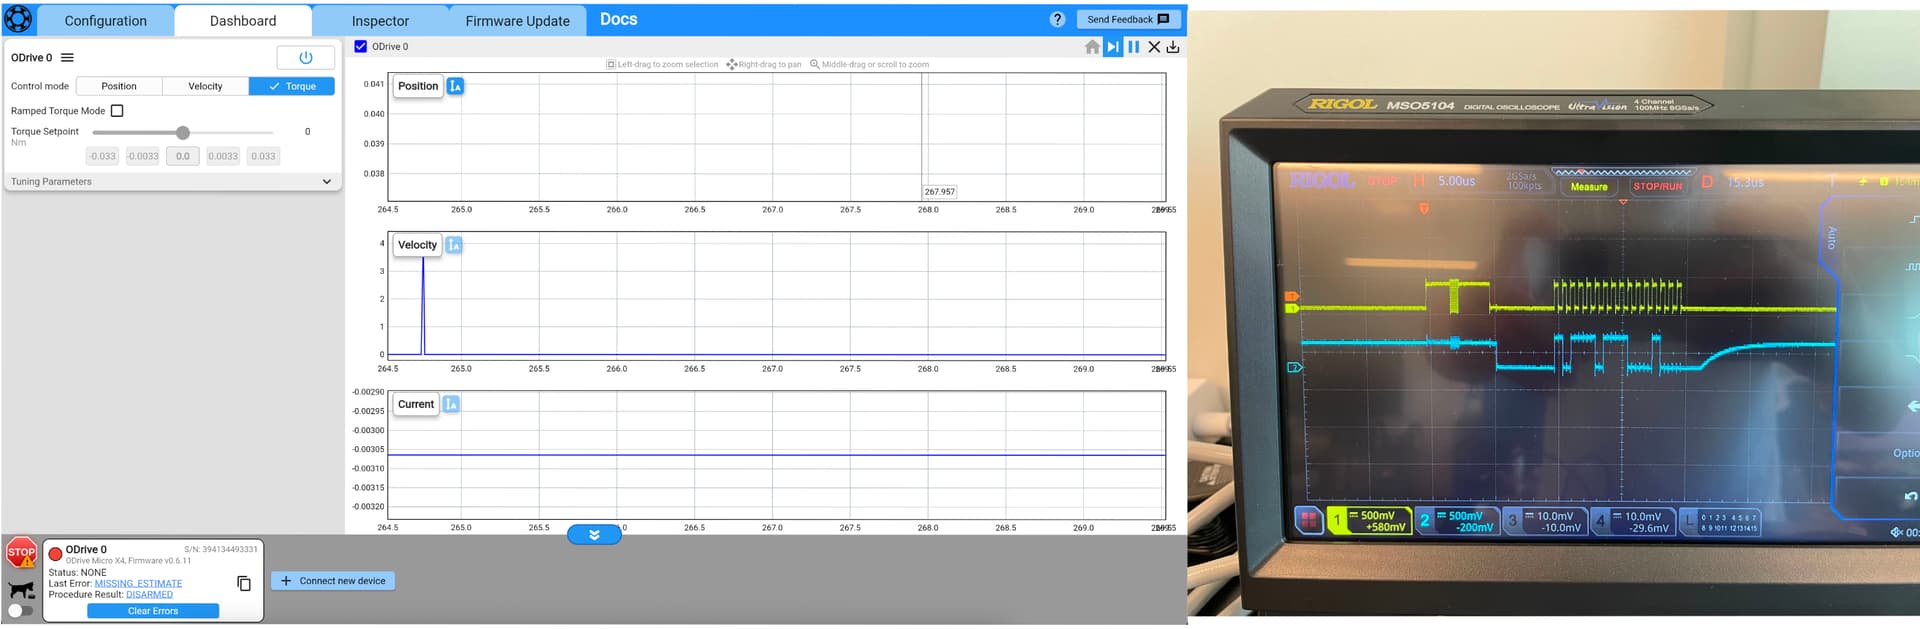Viewport: 1920px width, 629px height.
Task: Copy ODrive 0 device info
Action: [x=244, y=583]
